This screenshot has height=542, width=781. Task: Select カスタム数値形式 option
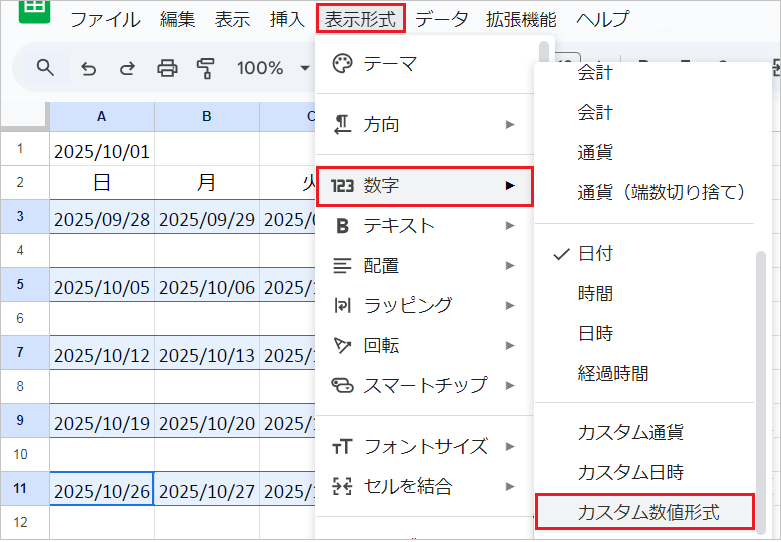(648, 513)
